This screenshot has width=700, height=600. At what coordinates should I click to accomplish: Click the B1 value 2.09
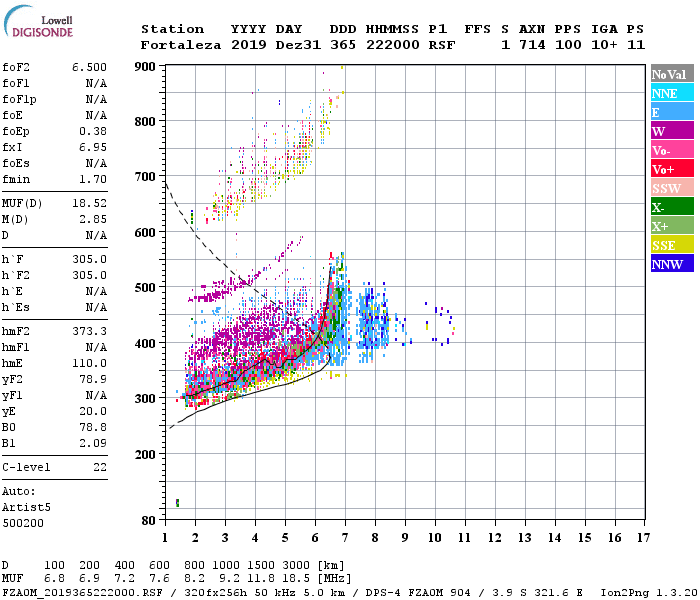[93, 443]
